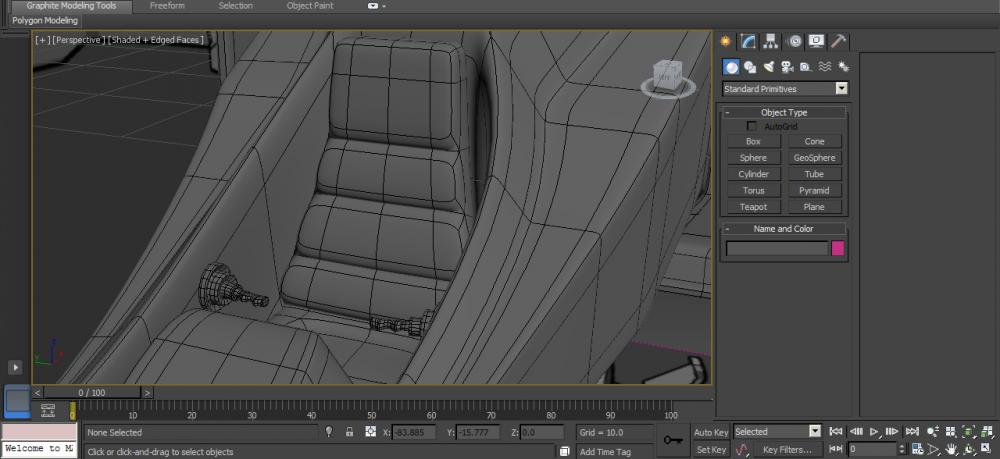
Task: Collapse the Object Type rollout
Action: (x=784, y=113)
